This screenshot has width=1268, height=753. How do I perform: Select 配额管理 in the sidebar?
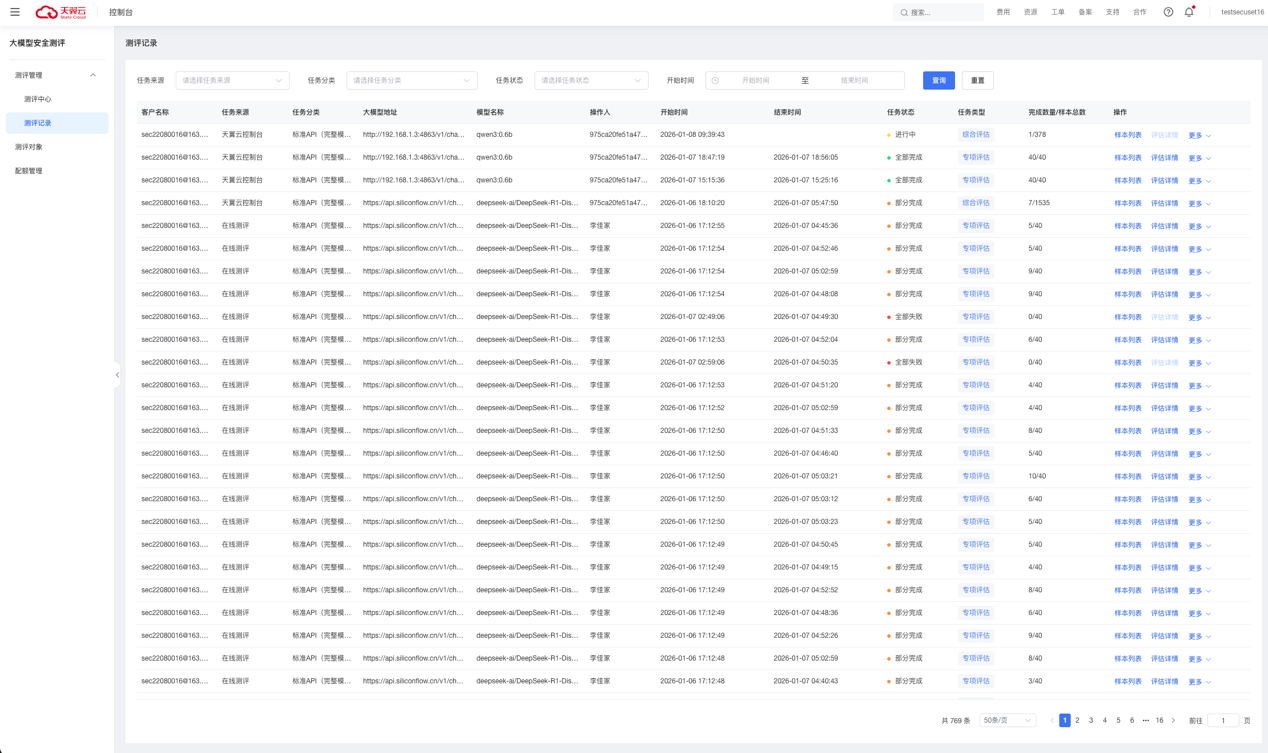(29, 171)
